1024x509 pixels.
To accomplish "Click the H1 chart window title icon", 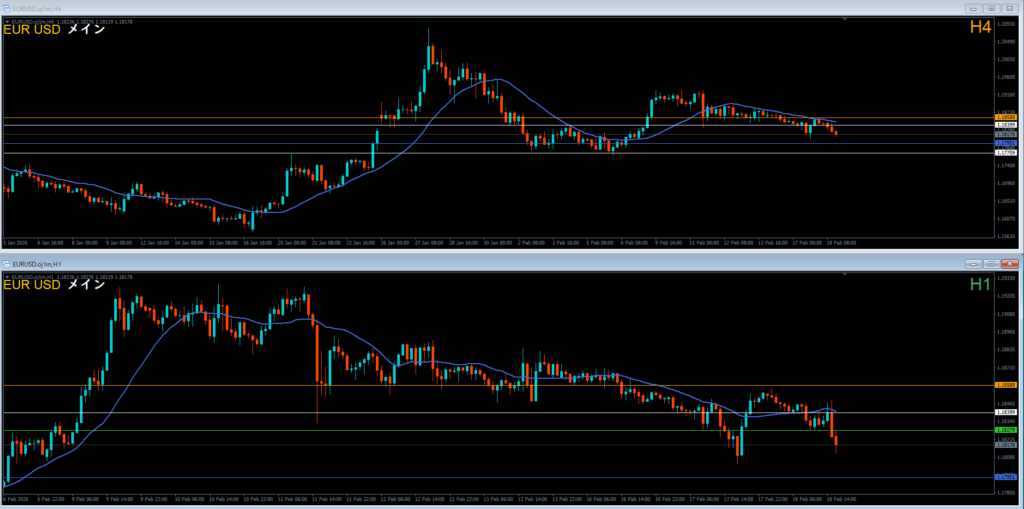I will 8,264.
